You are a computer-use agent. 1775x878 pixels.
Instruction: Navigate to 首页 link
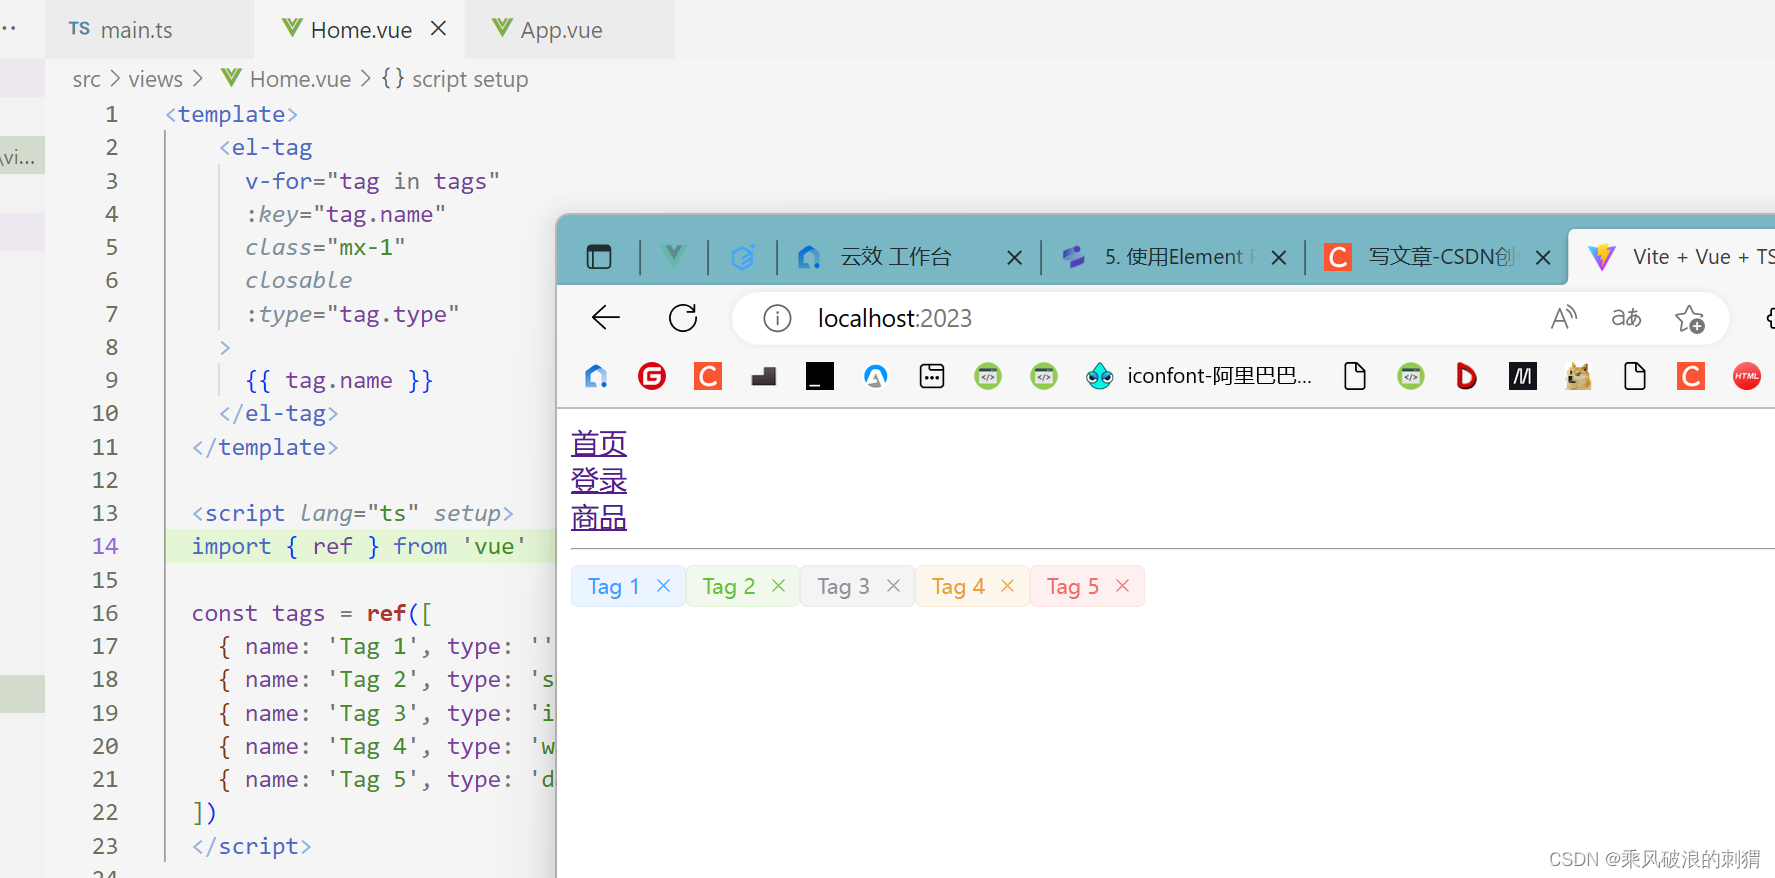click(599, 443)
